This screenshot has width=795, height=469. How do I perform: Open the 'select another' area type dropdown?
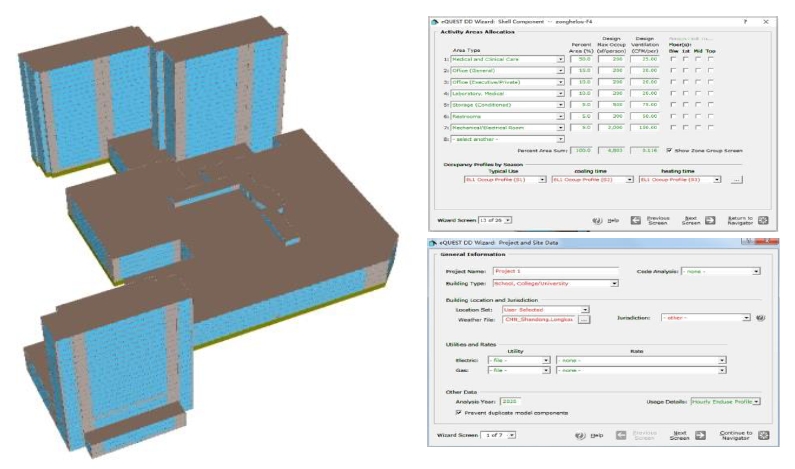point(561,139)
